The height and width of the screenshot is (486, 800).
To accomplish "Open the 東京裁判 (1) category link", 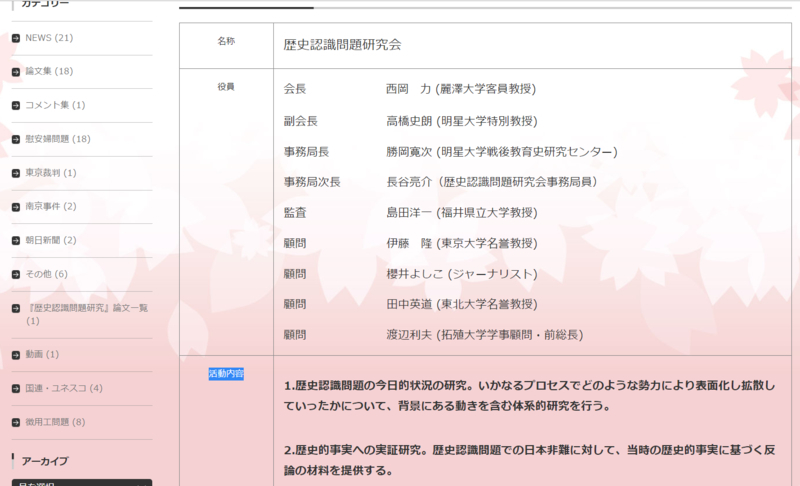I will coord(51,173).
